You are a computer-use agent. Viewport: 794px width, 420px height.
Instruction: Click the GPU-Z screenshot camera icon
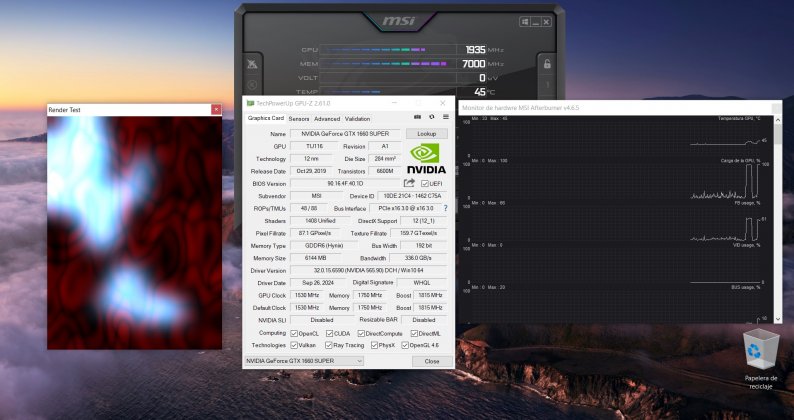click(417, 117)
